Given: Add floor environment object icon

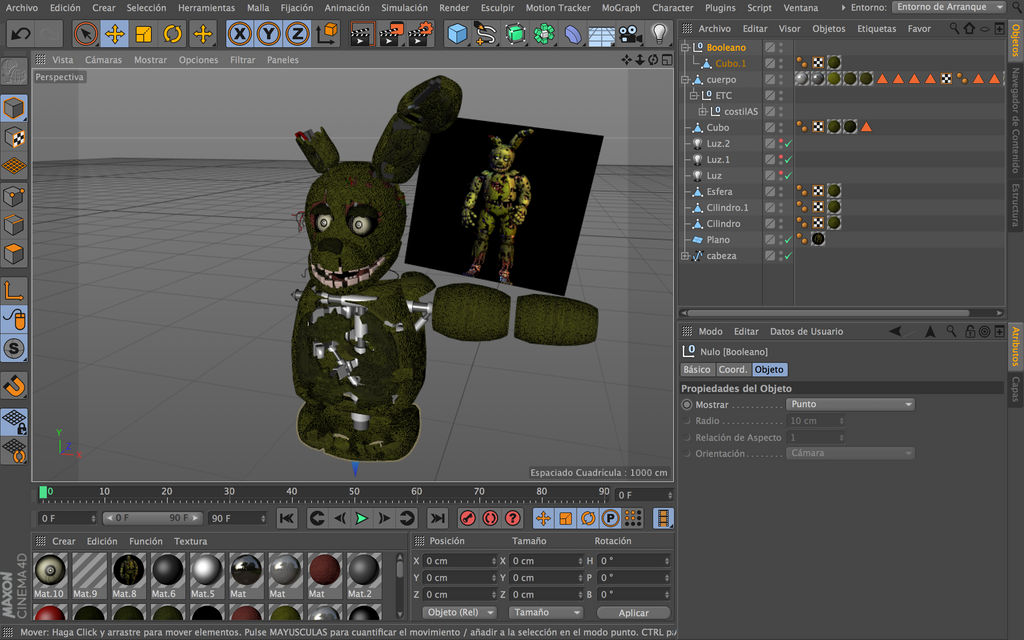Looking at the screenshot, I should tap(601, 34).
